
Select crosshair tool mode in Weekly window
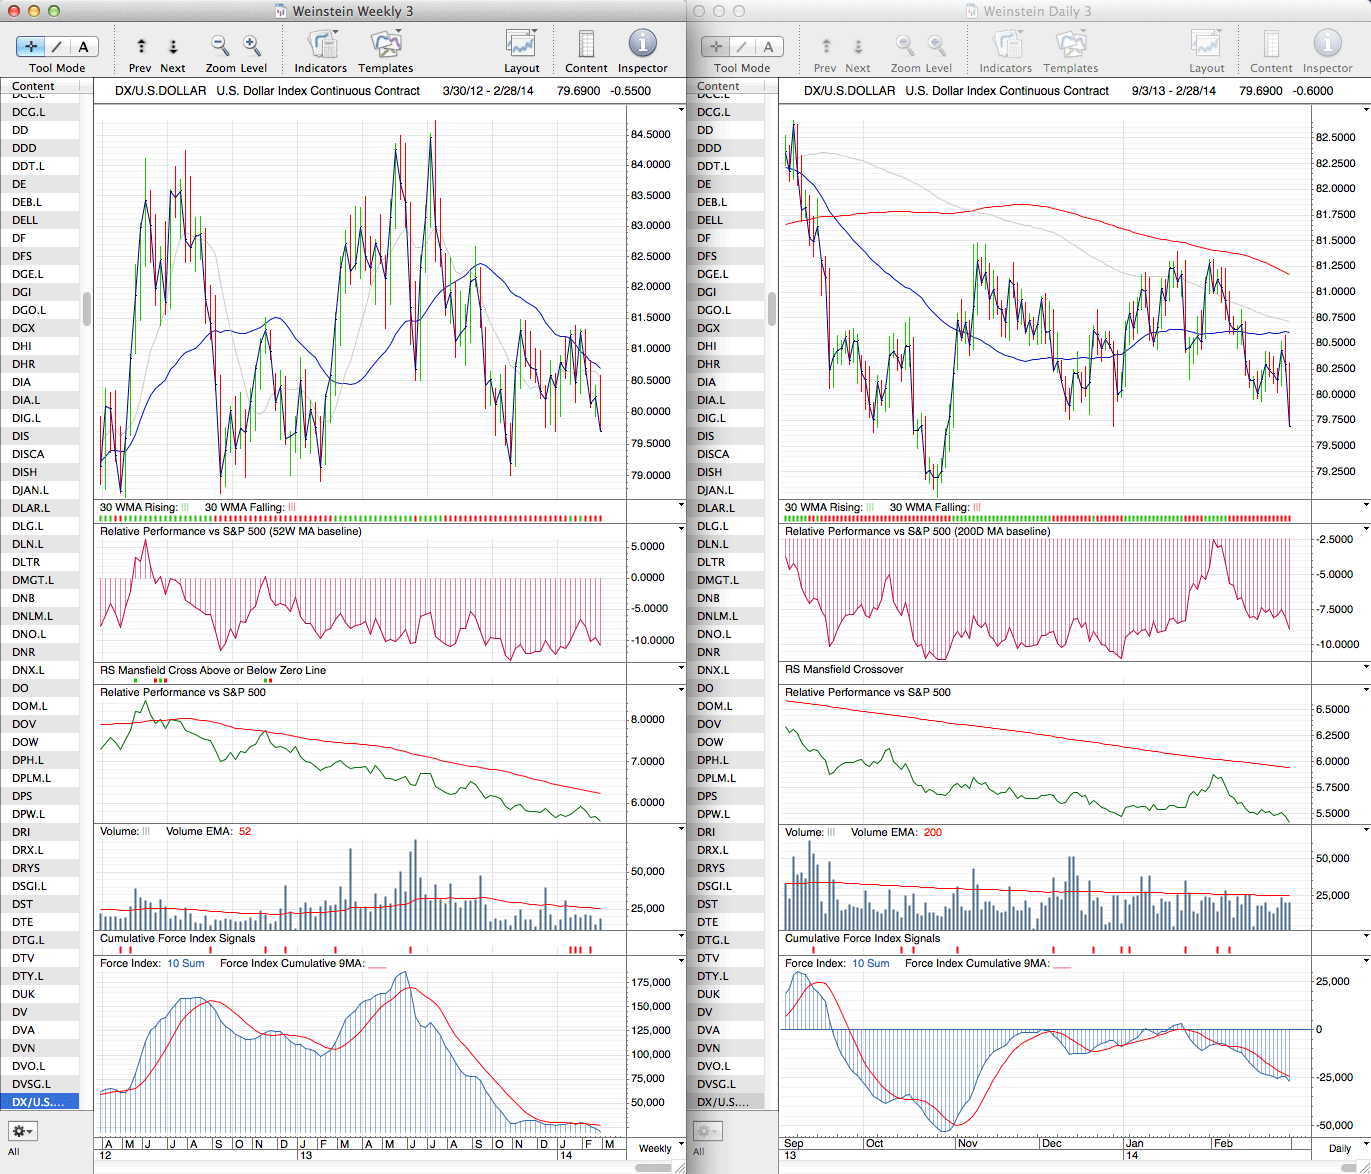(31, 46)
